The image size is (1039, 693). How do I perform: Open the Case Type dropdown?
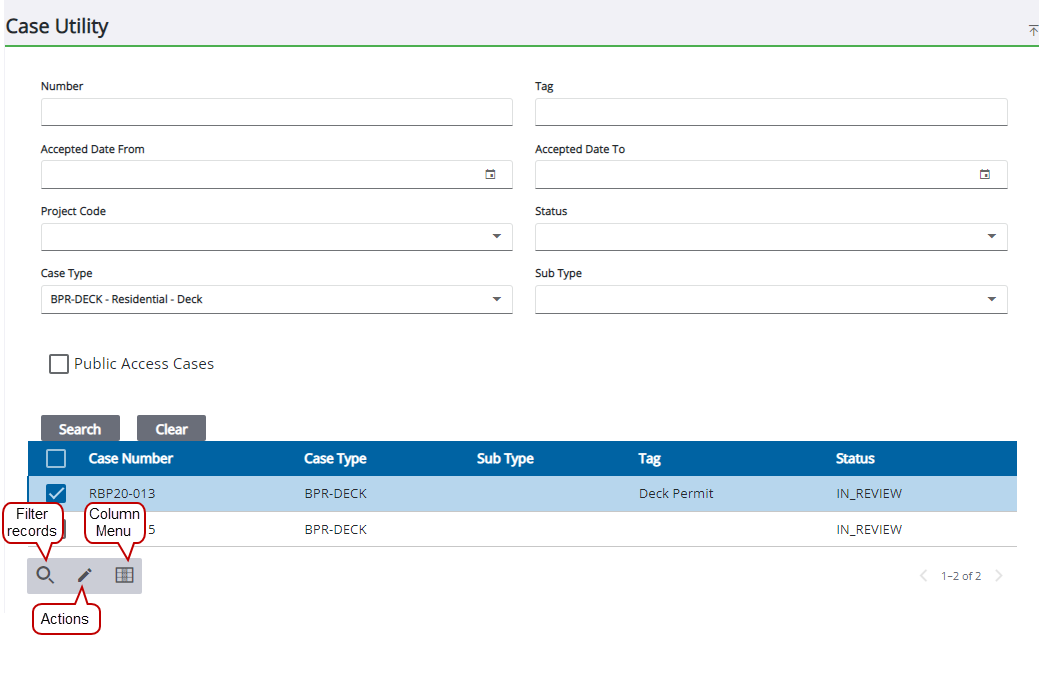496,299
